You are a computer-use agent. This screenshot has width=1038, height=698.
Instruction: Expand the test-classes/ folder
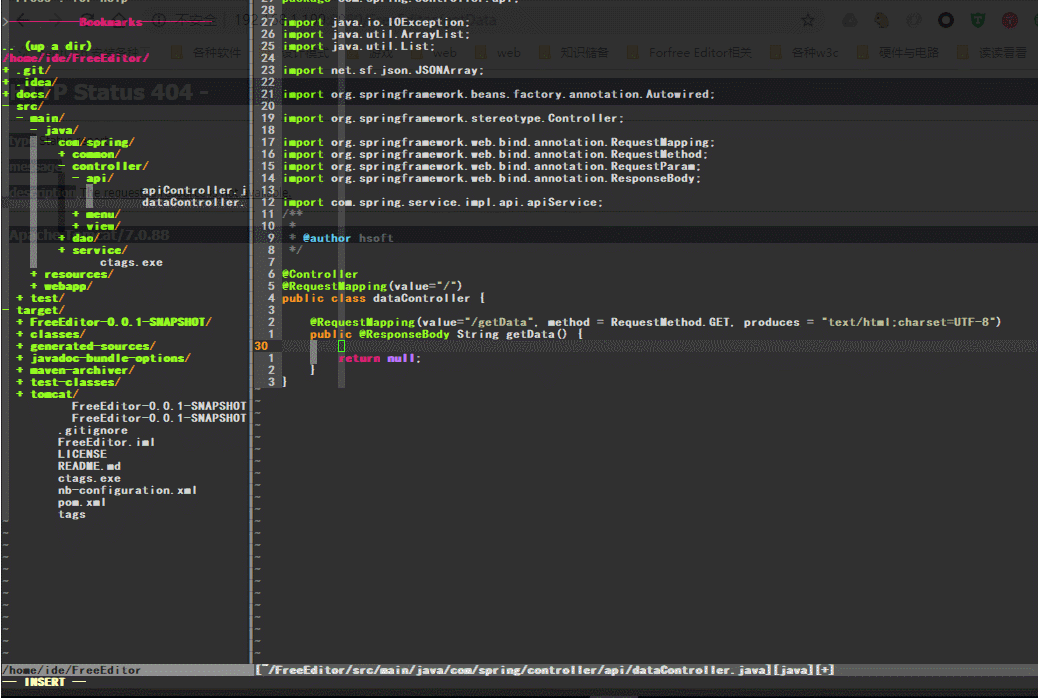[x=75, y=382]
